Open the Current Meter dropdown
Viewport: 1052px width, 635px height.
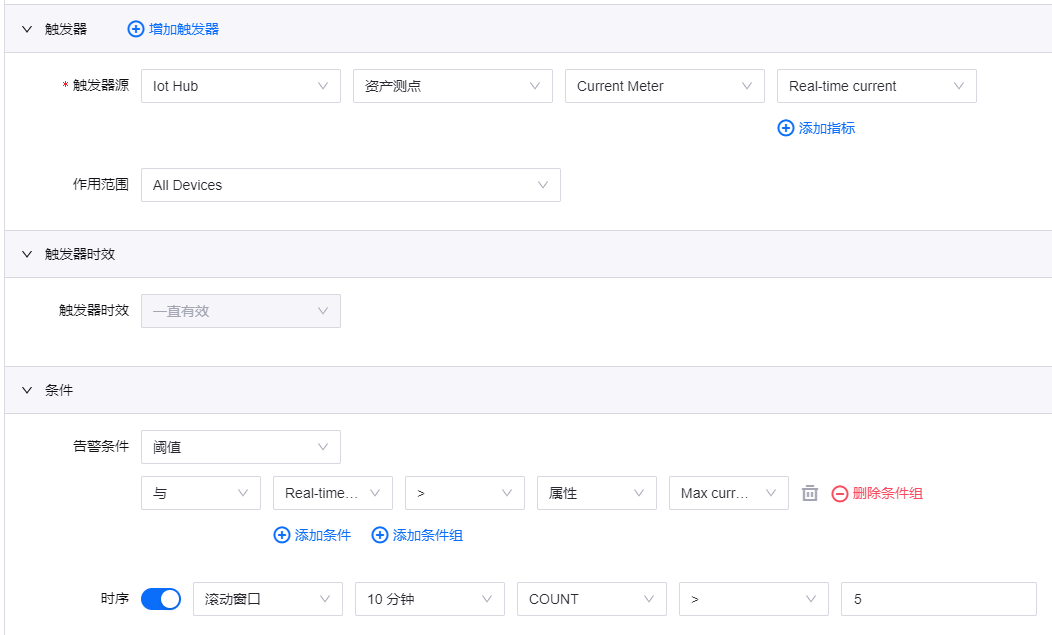[x=664, y=86]
